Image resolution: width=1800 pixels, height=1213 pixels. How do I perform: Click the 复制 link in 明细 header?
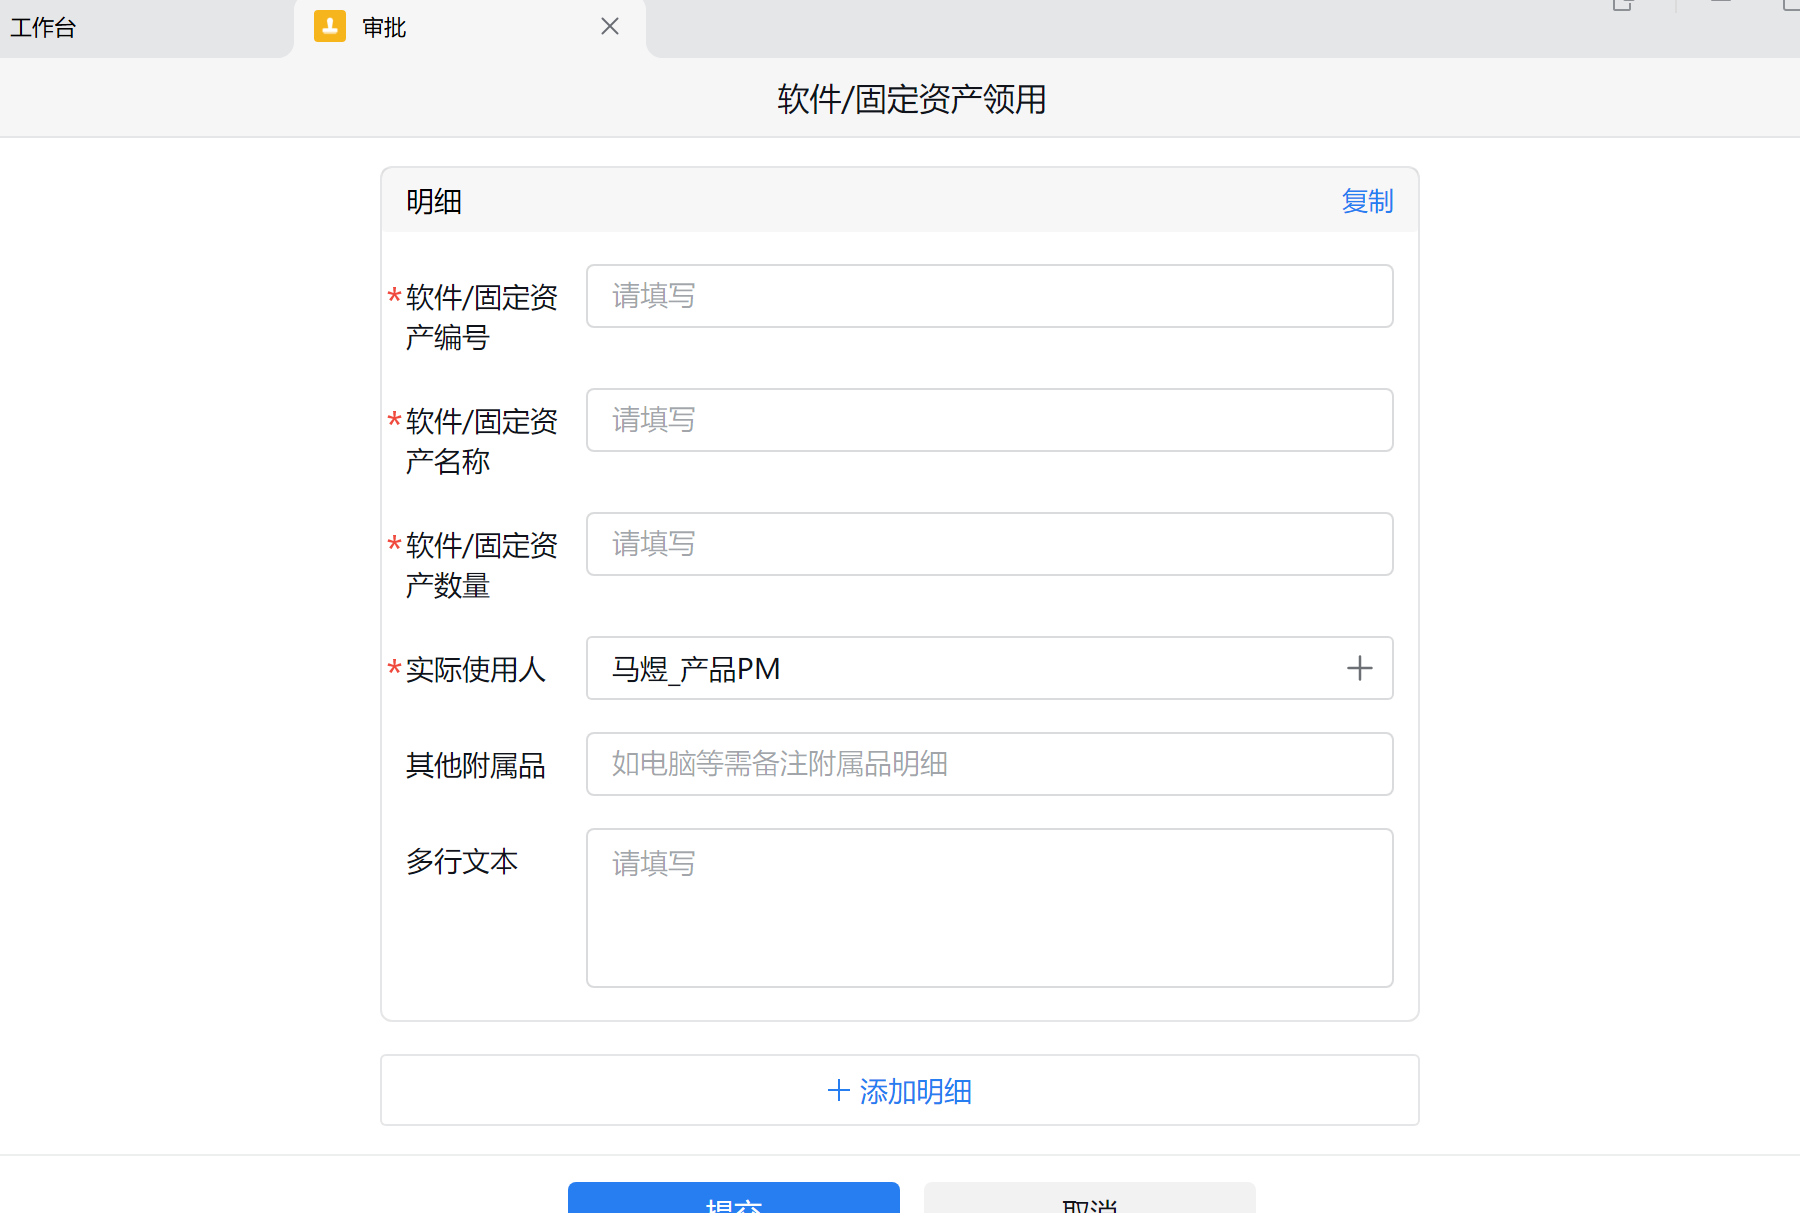click(1366, 201)
